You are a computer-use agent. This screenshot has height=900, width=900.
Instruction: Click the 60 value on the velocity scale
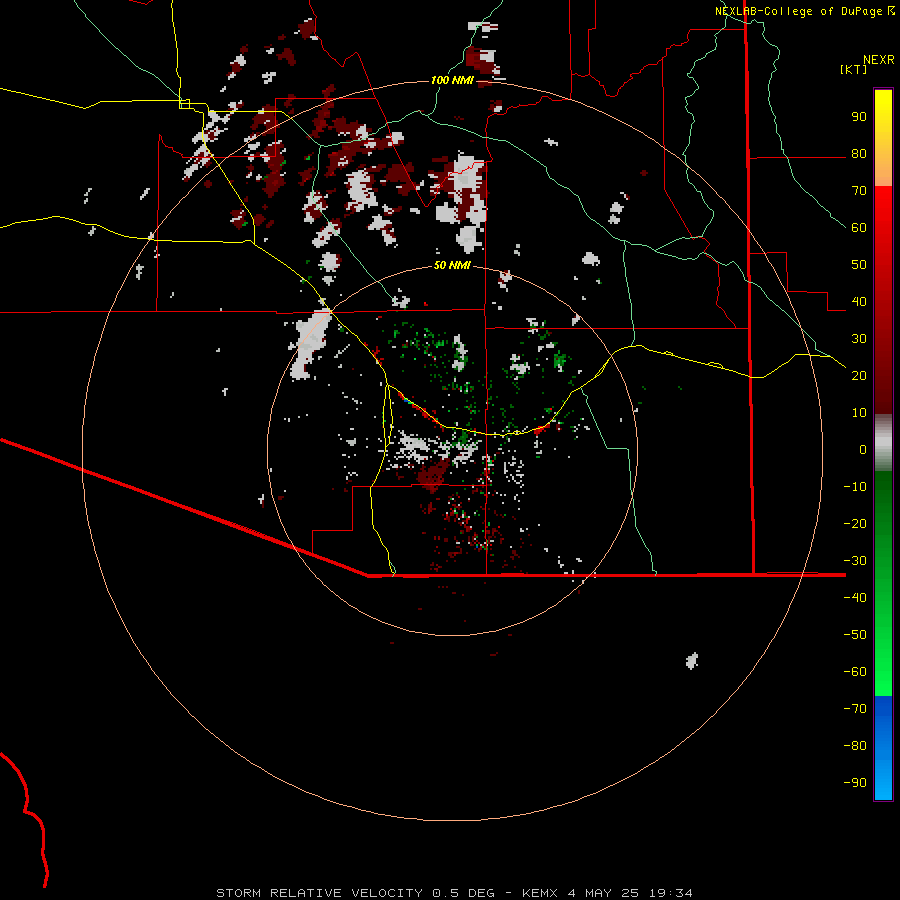pyautogui.click(x=859, y=228)
